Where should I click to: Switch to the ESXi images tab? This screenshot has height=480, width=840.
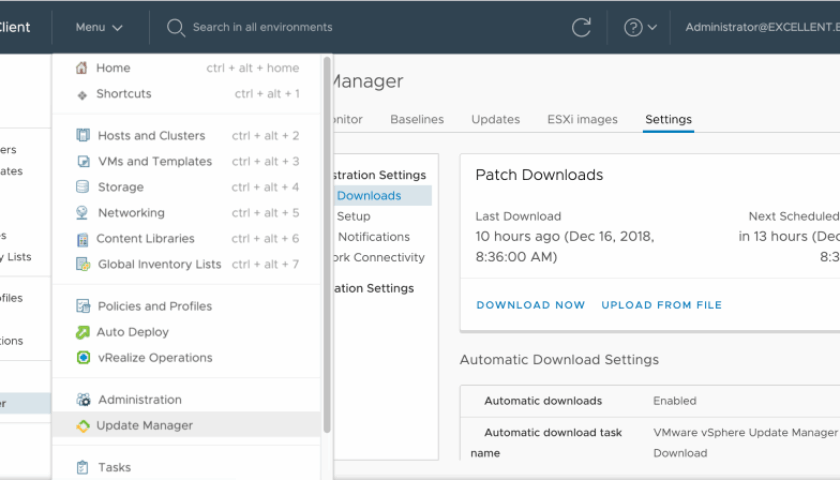(x=582, y=119)
